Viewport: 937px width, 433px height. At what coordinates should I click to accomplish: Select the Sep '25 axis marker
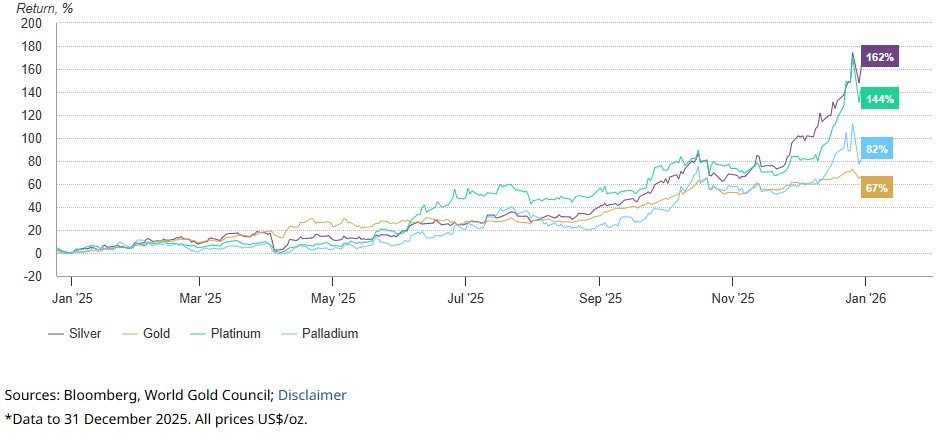pos(599,297)
